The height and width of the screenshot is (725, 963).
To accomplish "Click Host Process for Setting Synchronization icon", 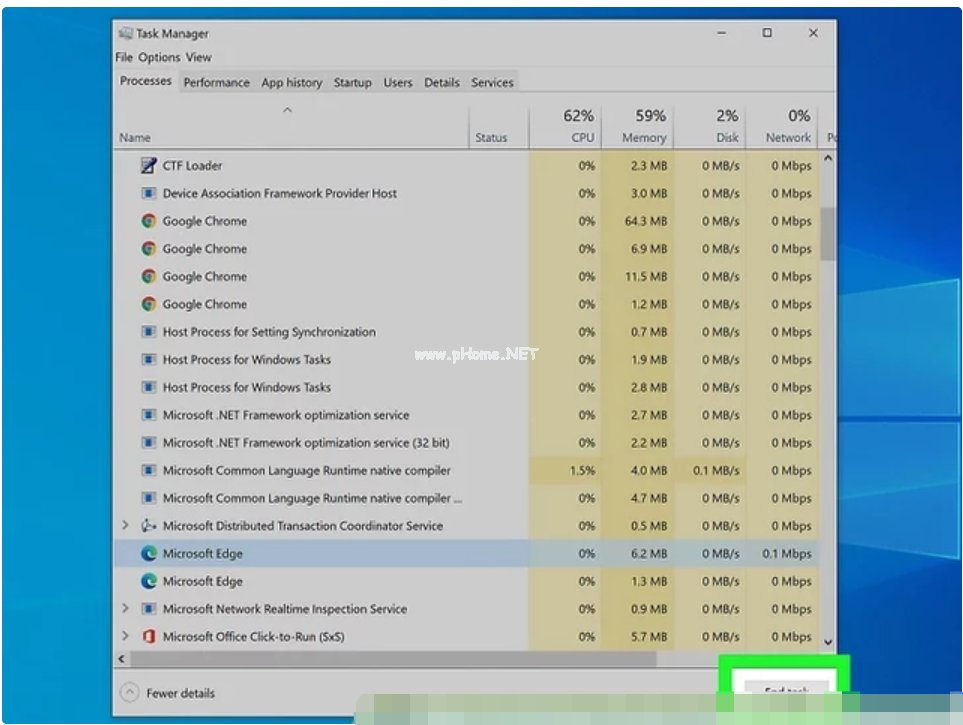I will (148, 332).
